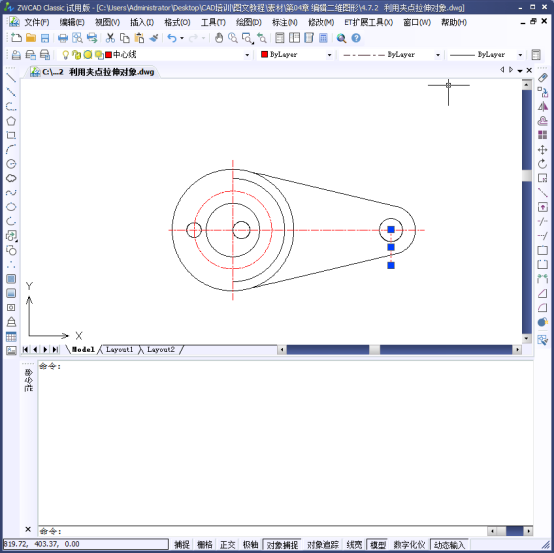Select the Move tool in modify toolbar
Viewport: 554px width, 553px height.
543,149
